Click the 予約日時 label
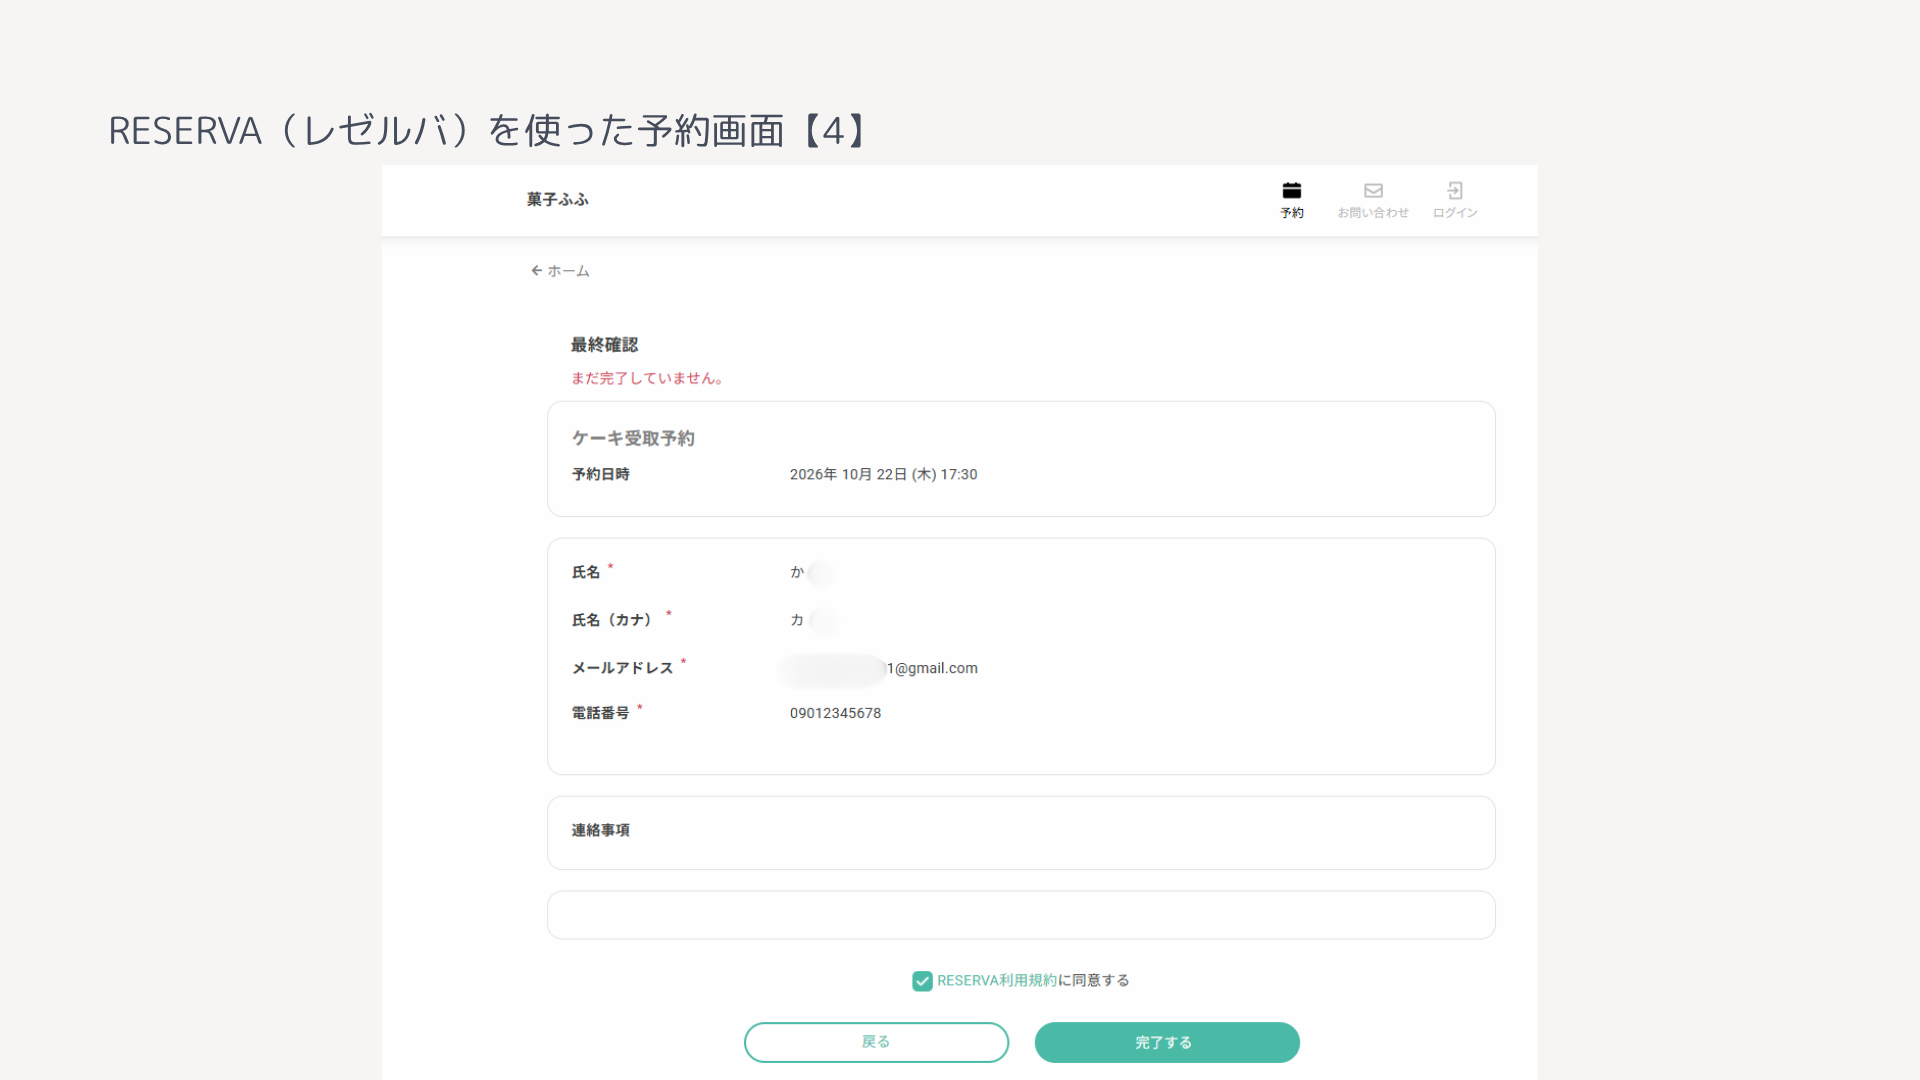 [x=600, y=475]
